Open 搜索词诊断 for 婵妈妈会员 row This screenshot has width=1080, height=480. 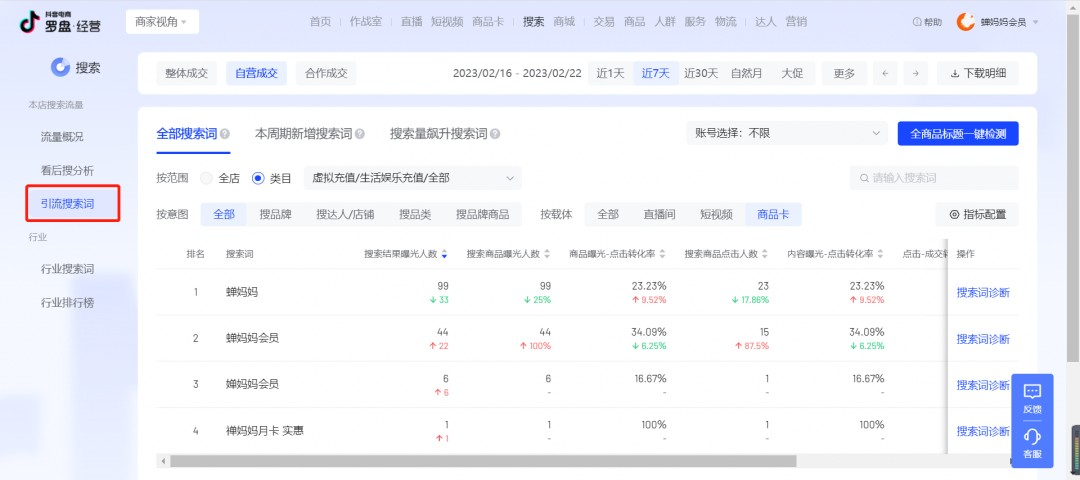pos(983,385)
